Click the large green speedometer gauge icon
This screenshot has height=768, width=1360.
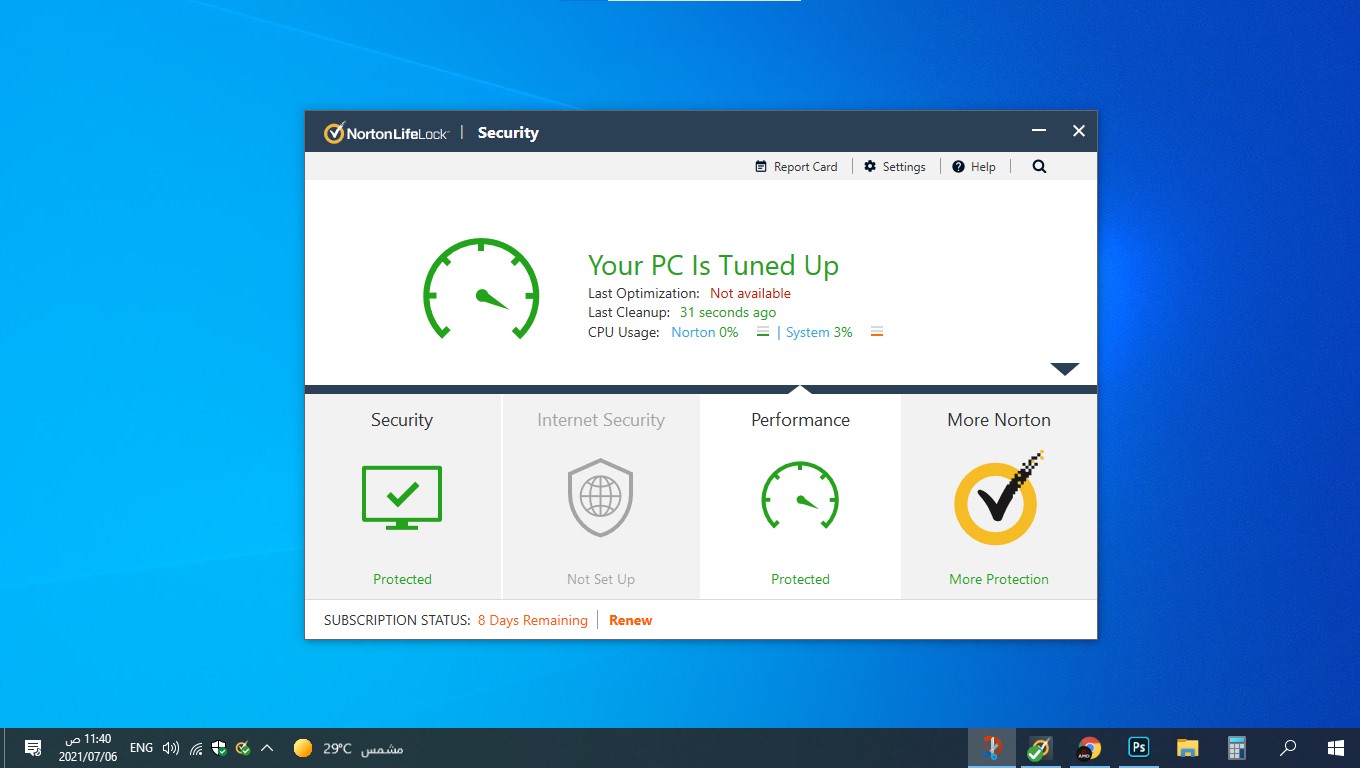(481, 289)
